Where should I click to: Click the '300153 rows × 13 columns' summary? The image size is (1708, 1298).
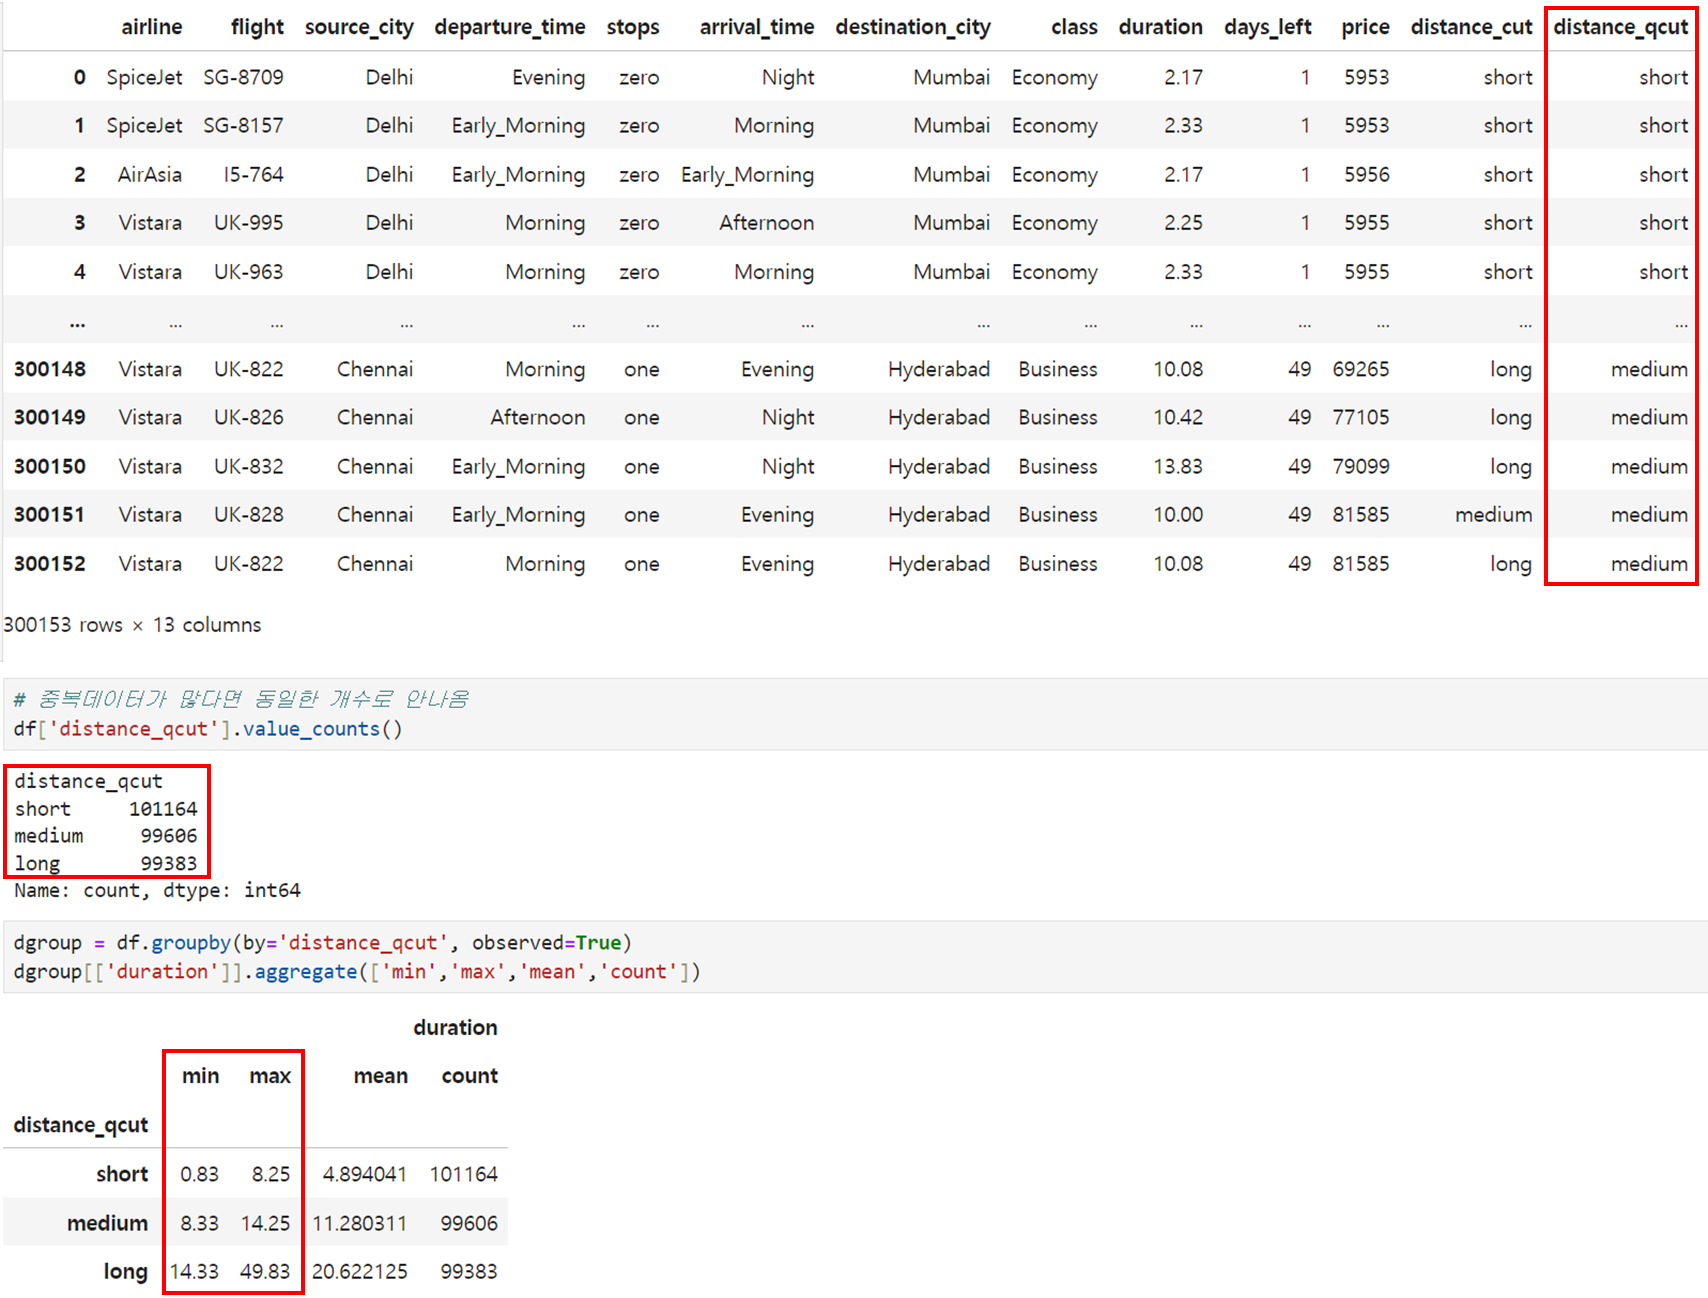click(x=132, y=625)
